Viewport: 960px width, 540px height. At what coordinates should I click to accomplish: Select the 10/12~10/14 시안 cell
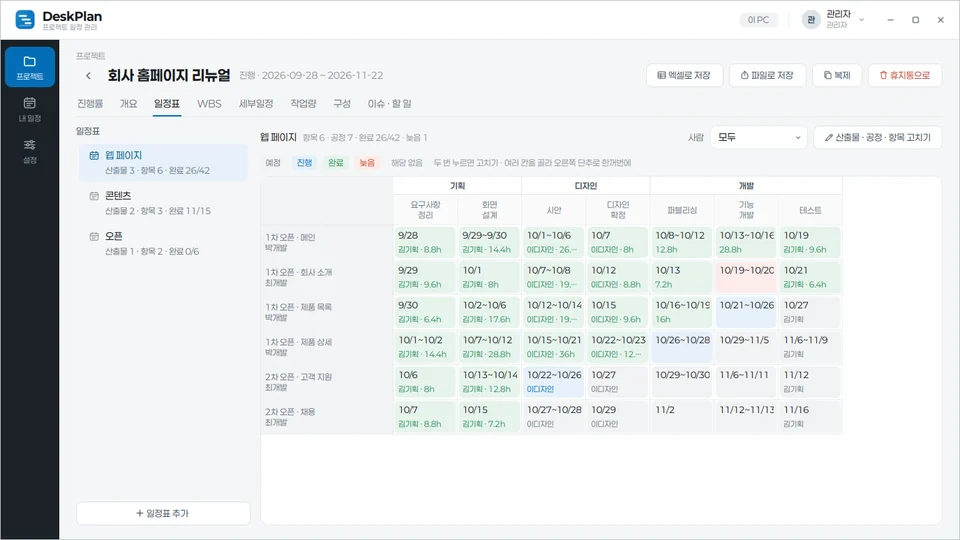click(x=553, y=312)
